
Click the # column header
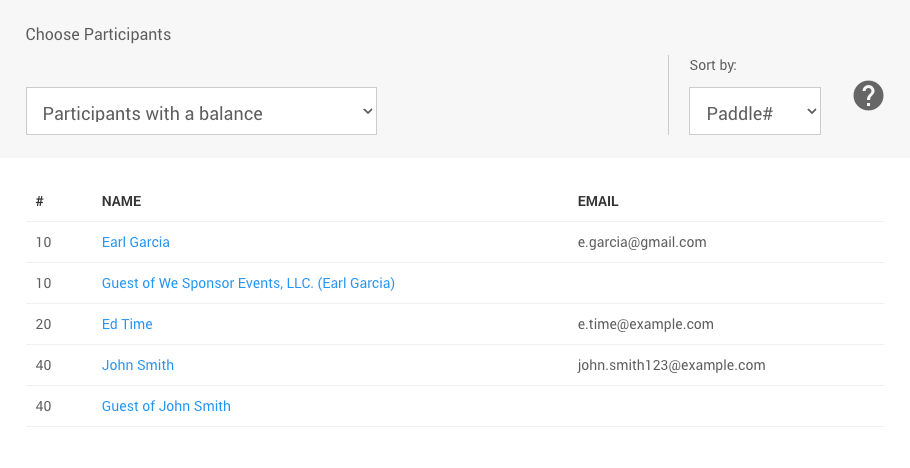40,201
